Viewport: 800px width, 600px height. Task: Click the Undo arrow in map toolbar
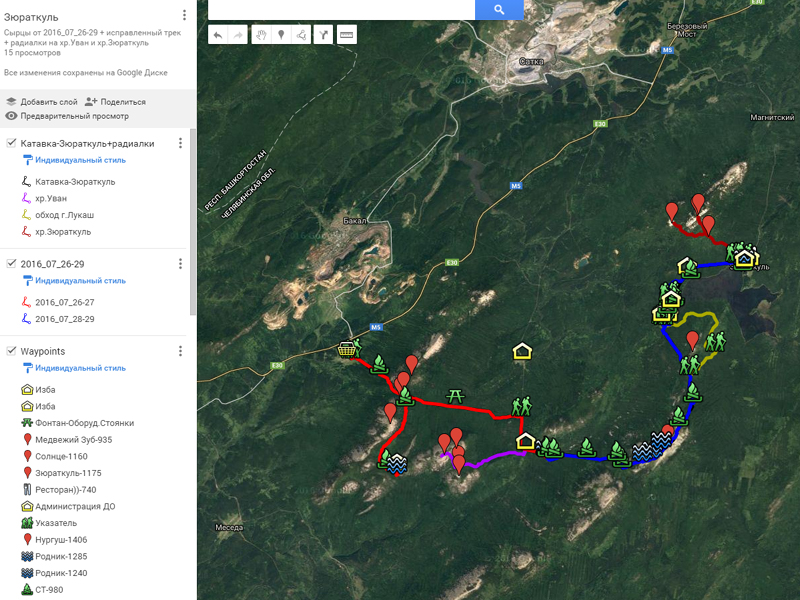click(x=218, y=35)
